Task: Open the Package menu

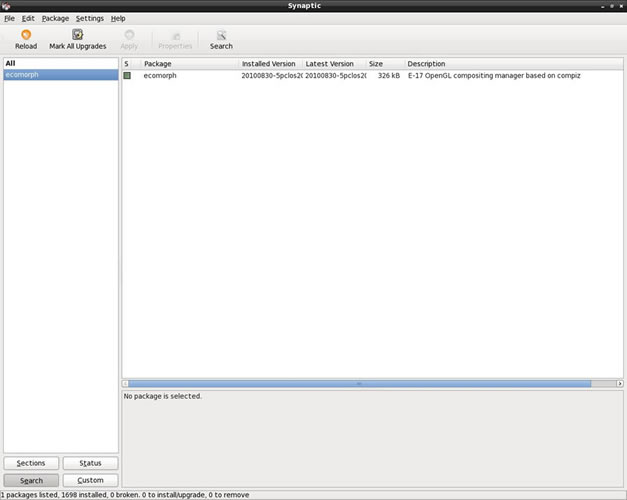Action: click(55, 18)
